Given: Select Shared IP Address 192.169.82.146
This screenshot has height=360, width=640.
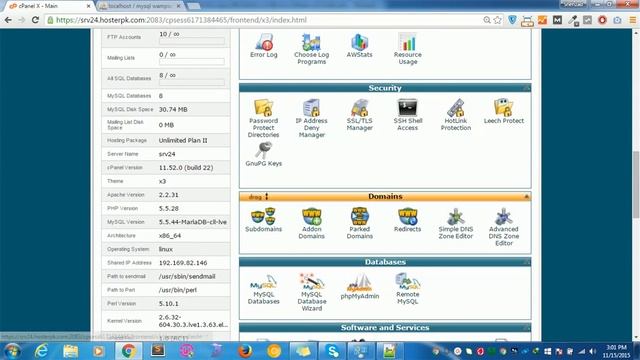Looking at the screenshot, I should pyautogui.click(x=183, y=263).
